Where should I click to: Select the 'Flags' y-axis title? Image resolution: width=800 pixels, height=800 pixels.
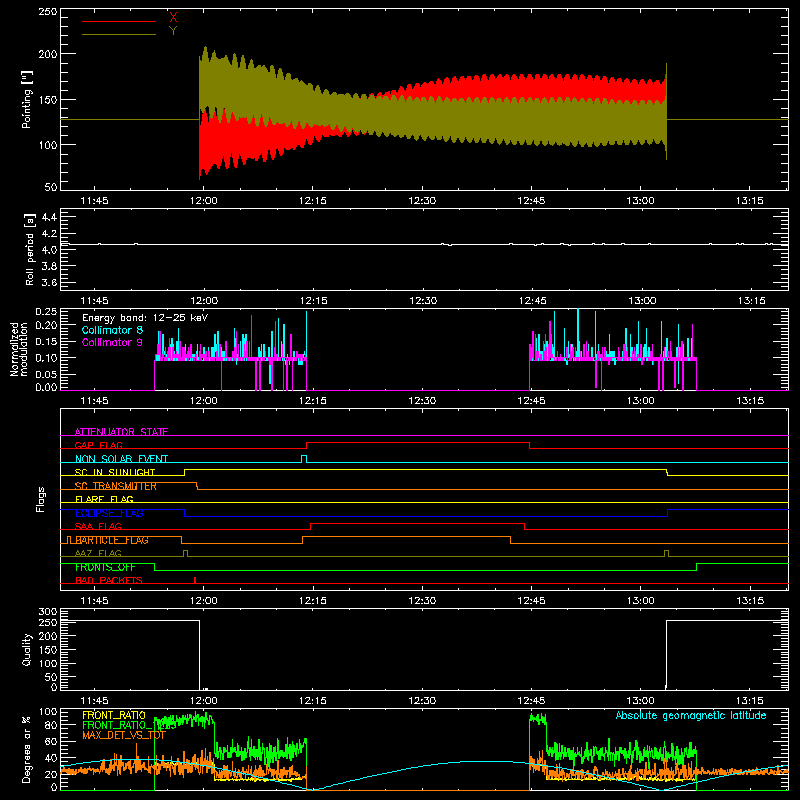(x=41, y=499)
